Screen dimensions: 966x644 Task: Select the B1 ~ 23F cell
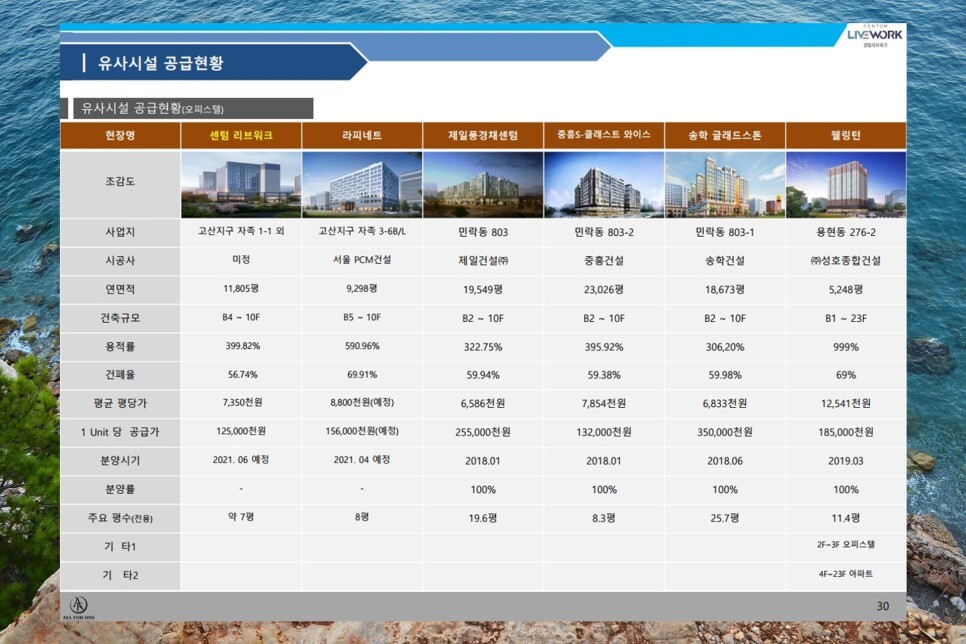[846, 318]
